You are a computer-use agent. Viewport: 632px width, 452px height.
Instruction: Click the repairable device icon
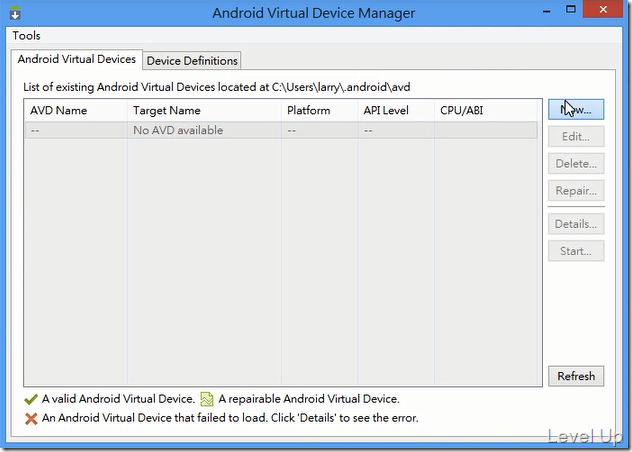(207, 399)
